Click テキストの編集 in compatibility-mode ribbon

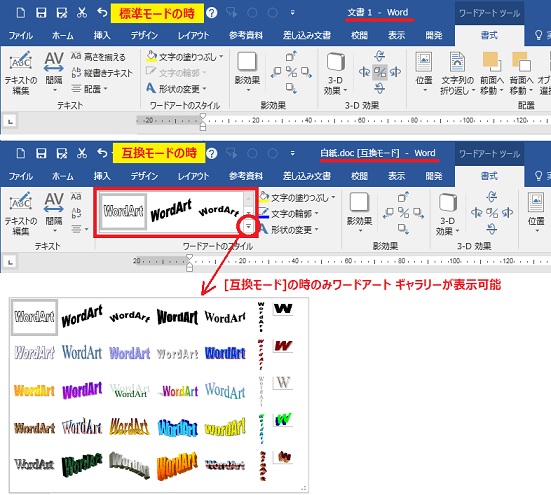21,214
